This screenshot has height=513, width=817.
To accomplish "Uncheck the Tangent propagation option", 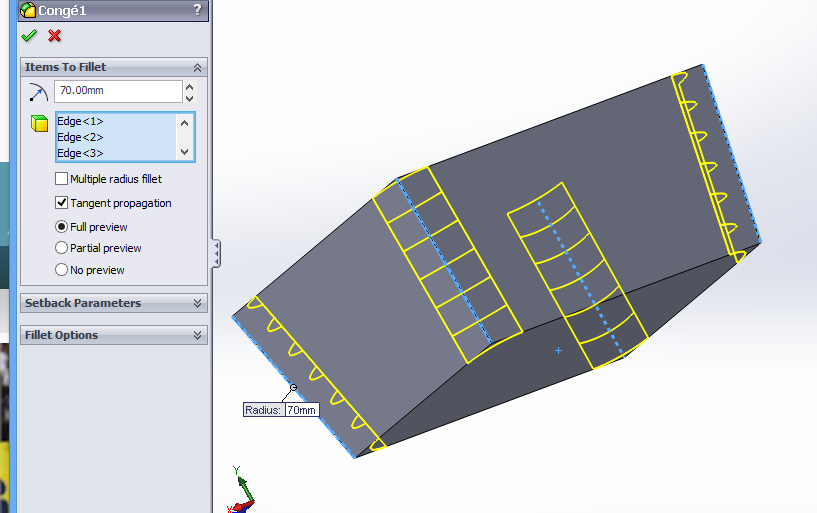I will click(62, 203).
